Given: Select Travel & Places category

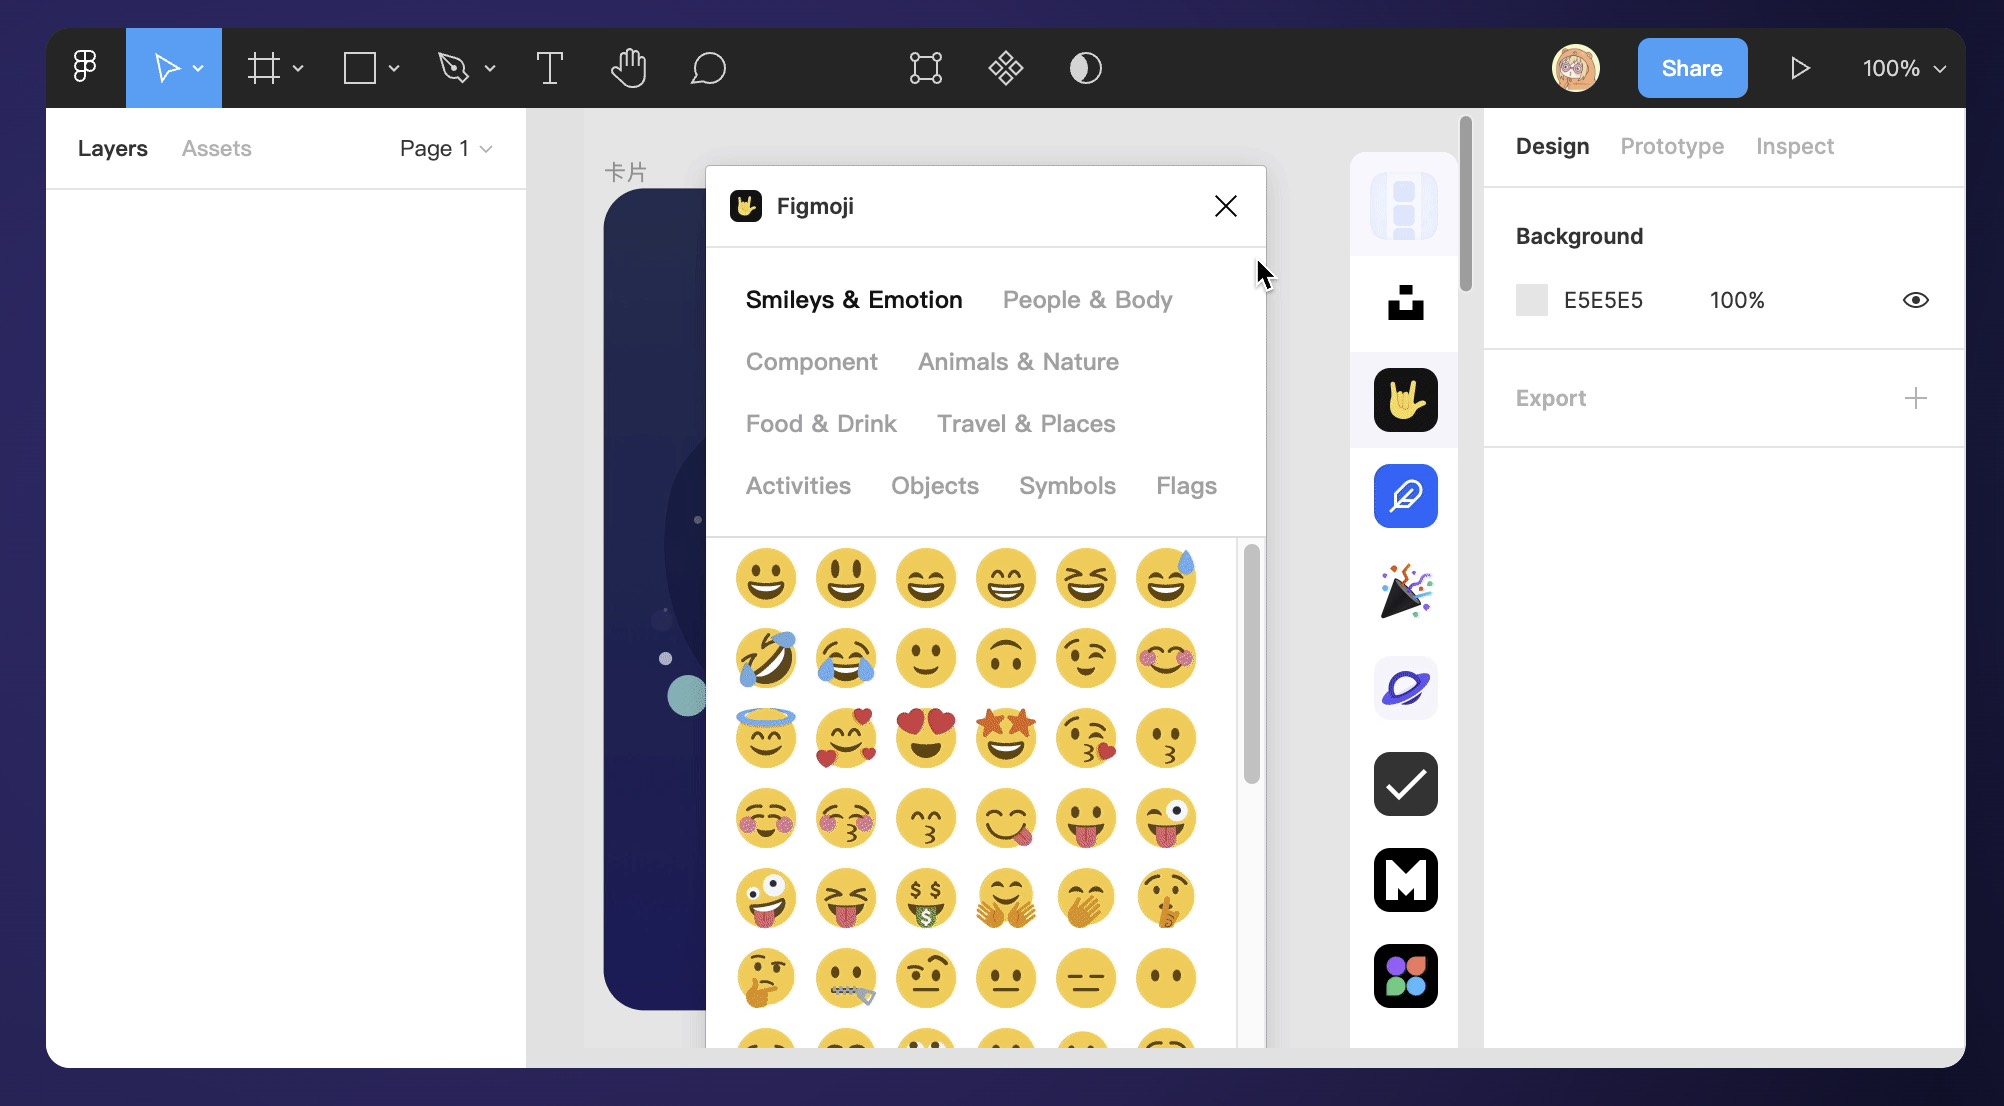Looking at the screenshot, I should coord(1026,424).
